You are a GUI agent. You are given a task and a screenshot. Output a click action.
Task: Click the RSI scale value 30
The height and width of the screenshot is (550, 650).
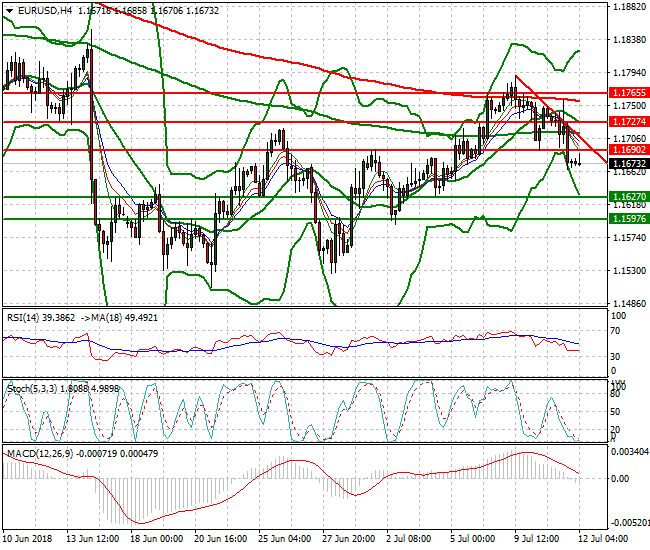(x=616, y=356)
